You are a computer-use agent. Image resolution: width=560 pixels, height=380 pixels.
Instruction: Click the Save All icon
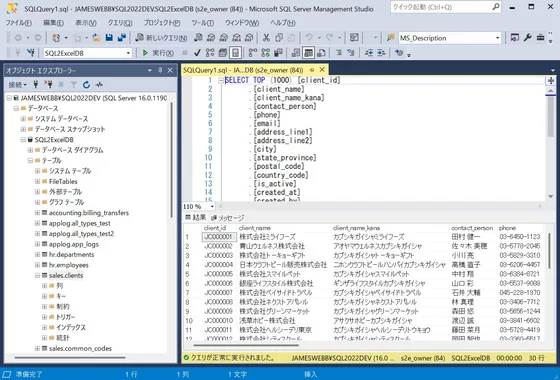point(122,38)
